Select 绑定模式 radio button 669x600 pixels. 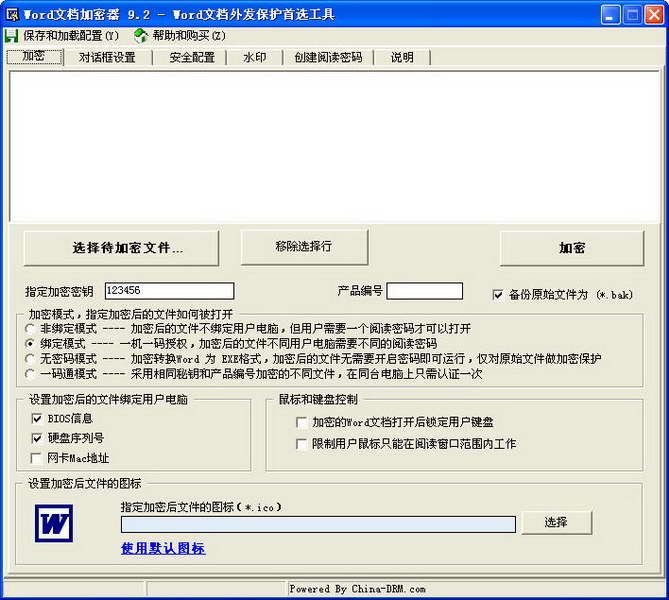(30, 344)
